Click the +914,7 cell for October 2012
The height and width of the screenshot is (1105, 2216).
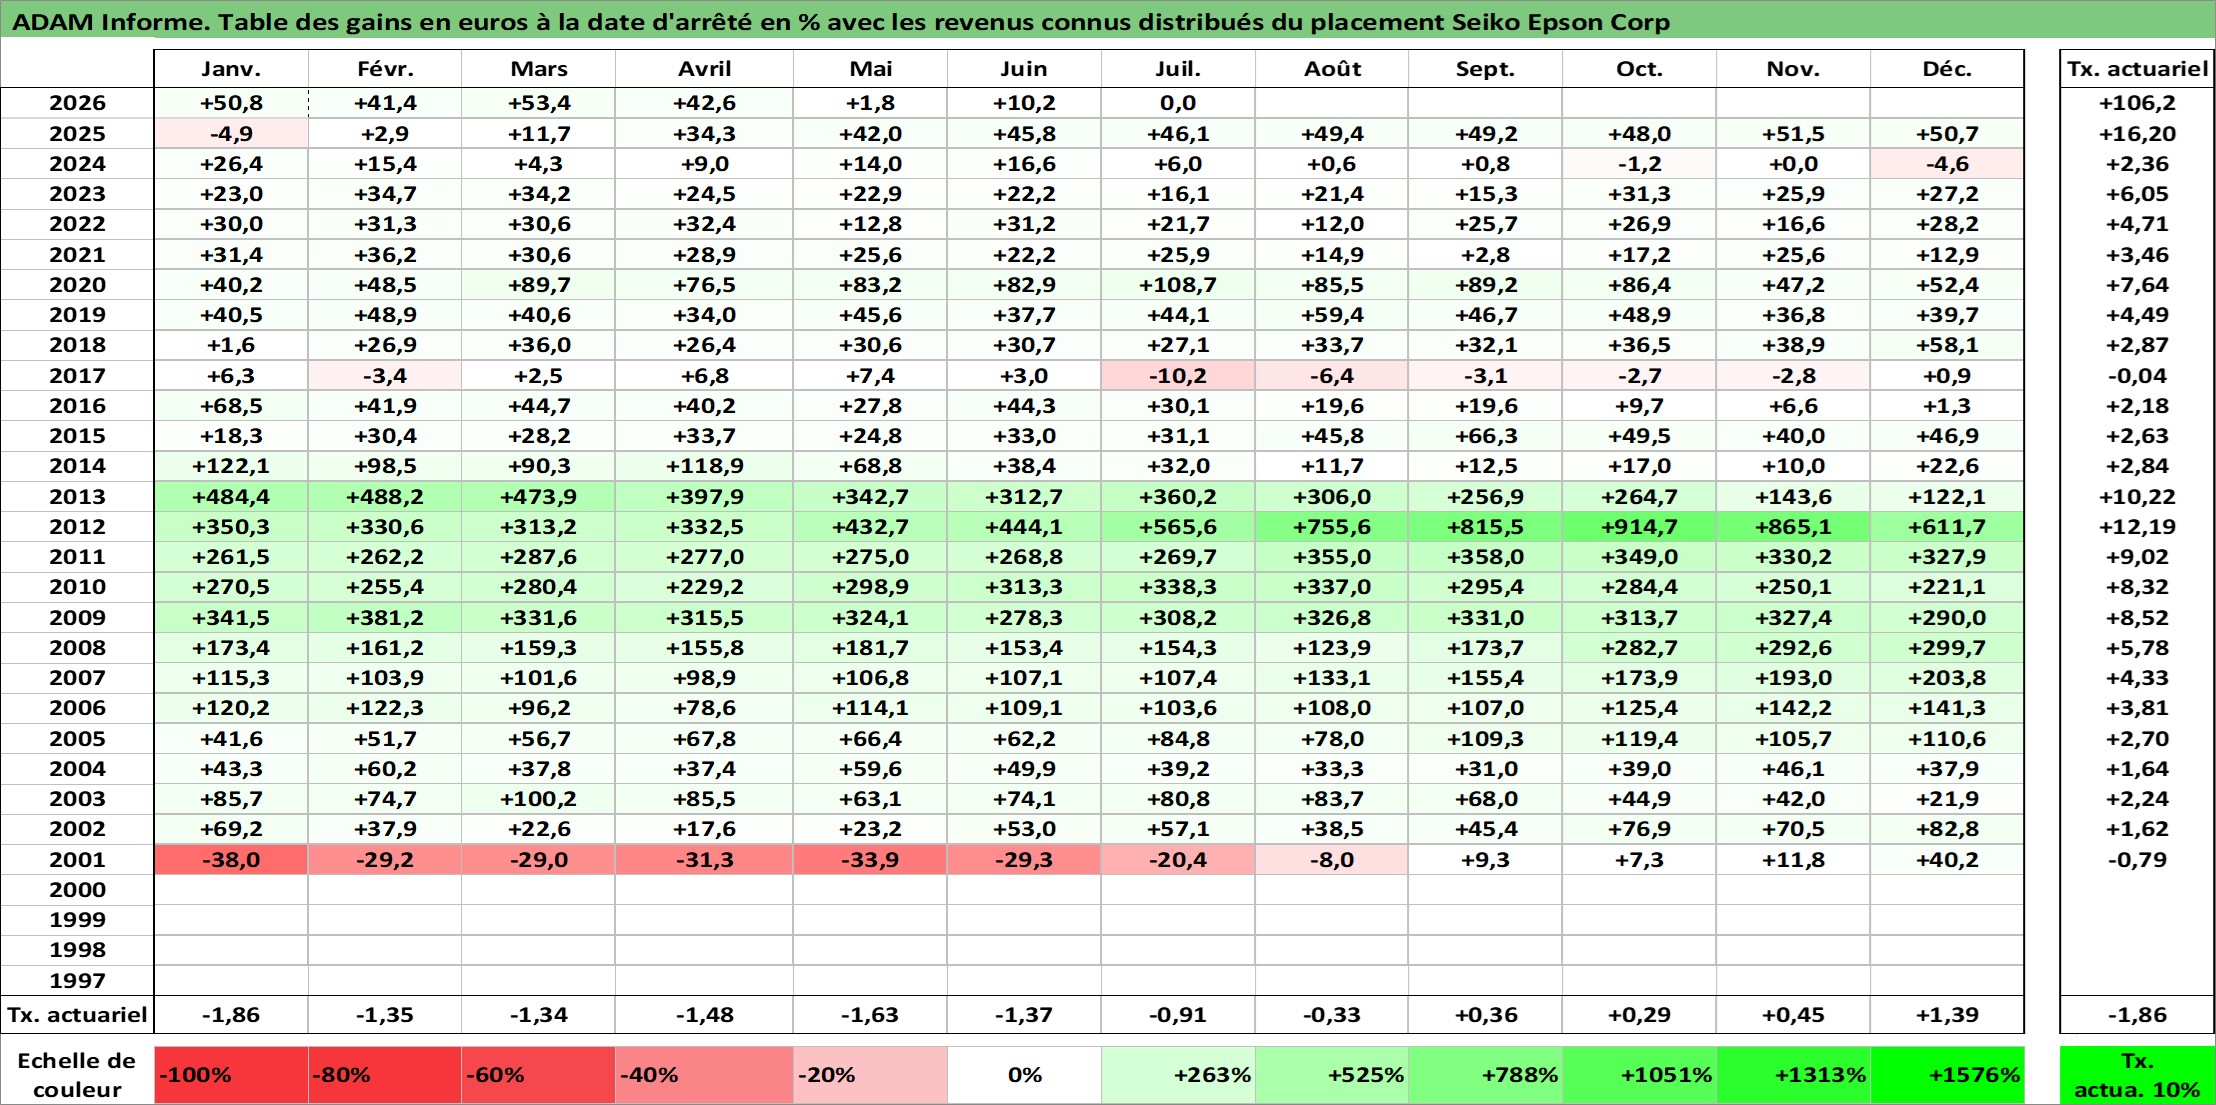pos(1639,527)
